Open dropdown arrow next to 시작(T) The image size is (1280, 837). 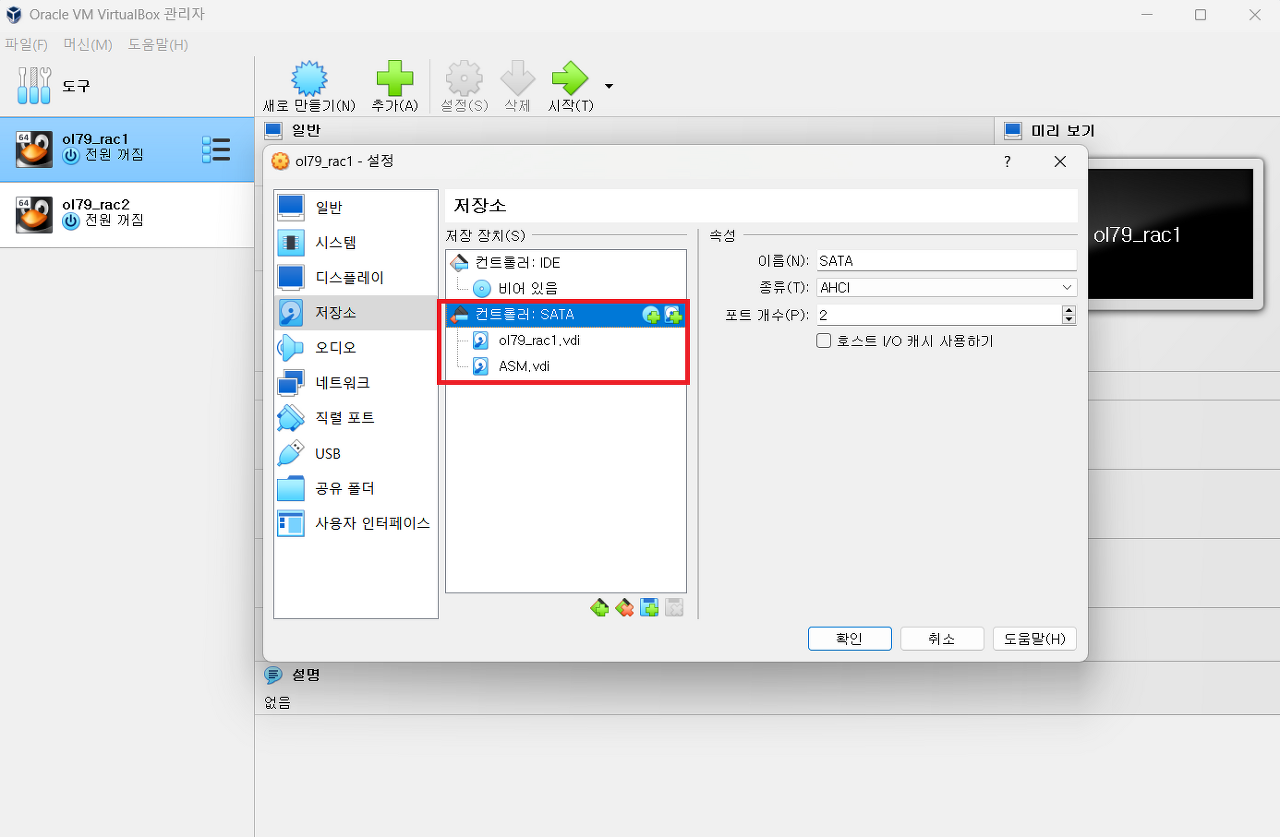pyautogui.click(x=608, y=86)
